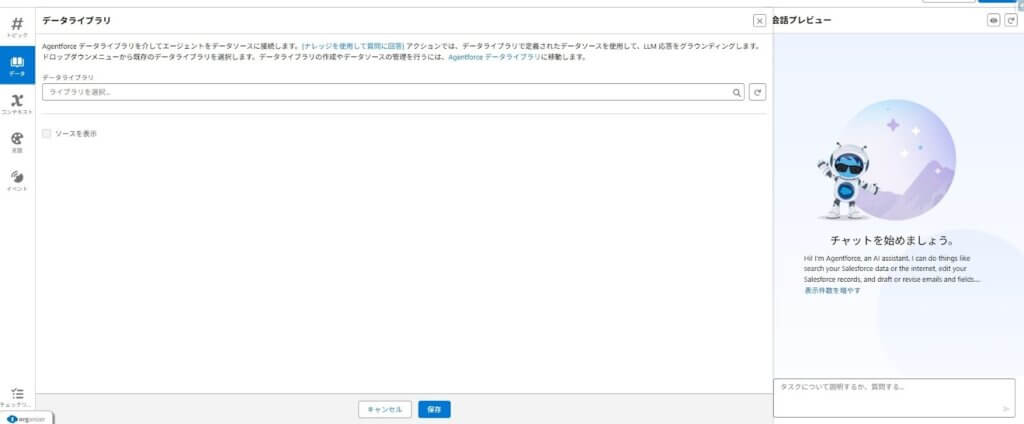Click the キャンセル button

[385, 410]
